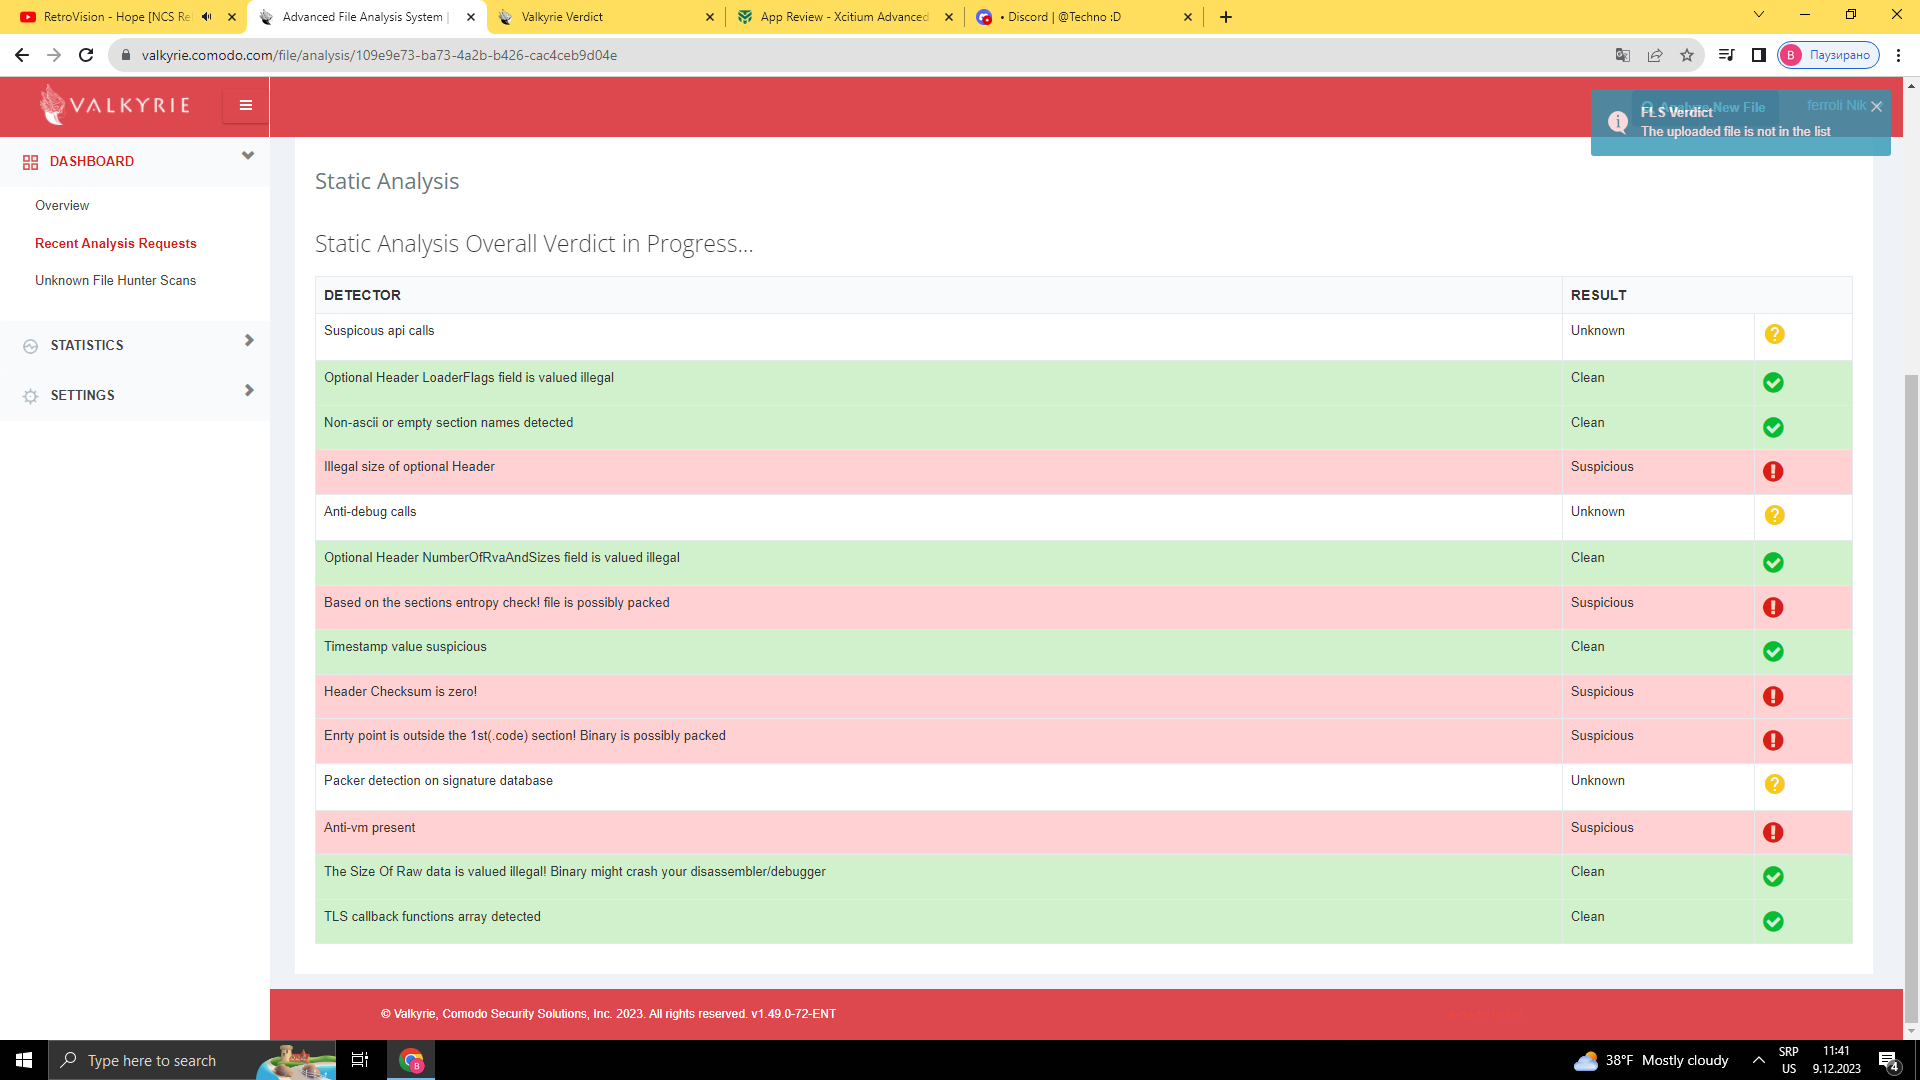This screenshot has width=1920, height=1080.
Task: Bookmark this page with star icon
Action: (1687, 55)
